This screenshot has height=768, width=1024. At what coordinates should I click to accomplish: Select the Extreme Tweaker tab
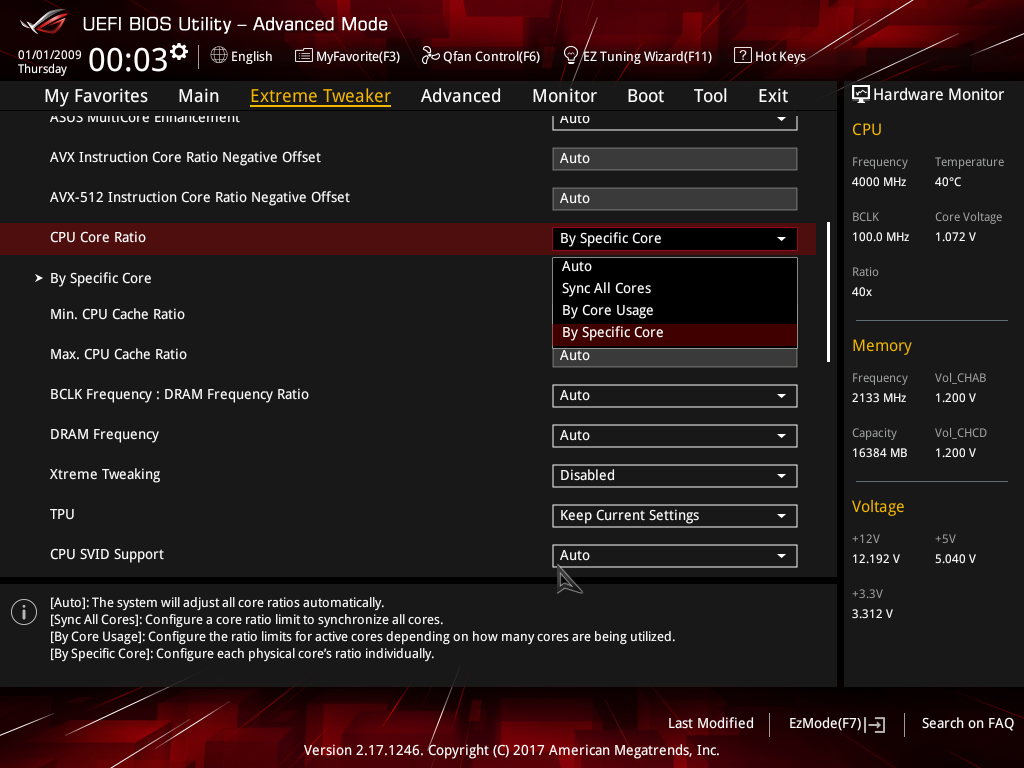click(x=321, y=96)
